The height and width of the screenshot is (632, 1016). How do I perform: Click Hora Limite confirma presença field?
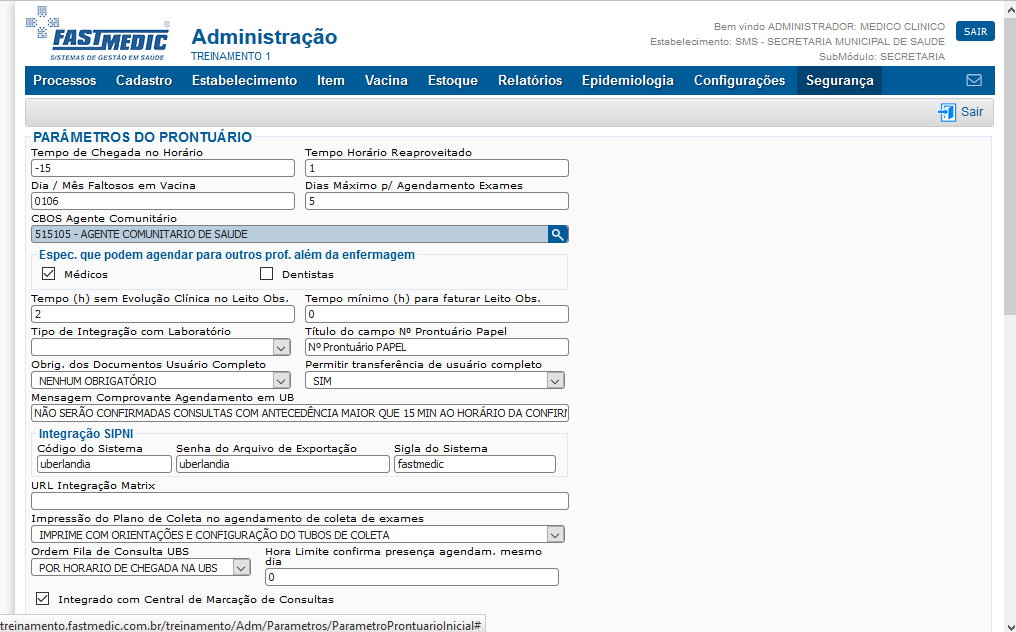pyautogui.click(x=411, y=577)
